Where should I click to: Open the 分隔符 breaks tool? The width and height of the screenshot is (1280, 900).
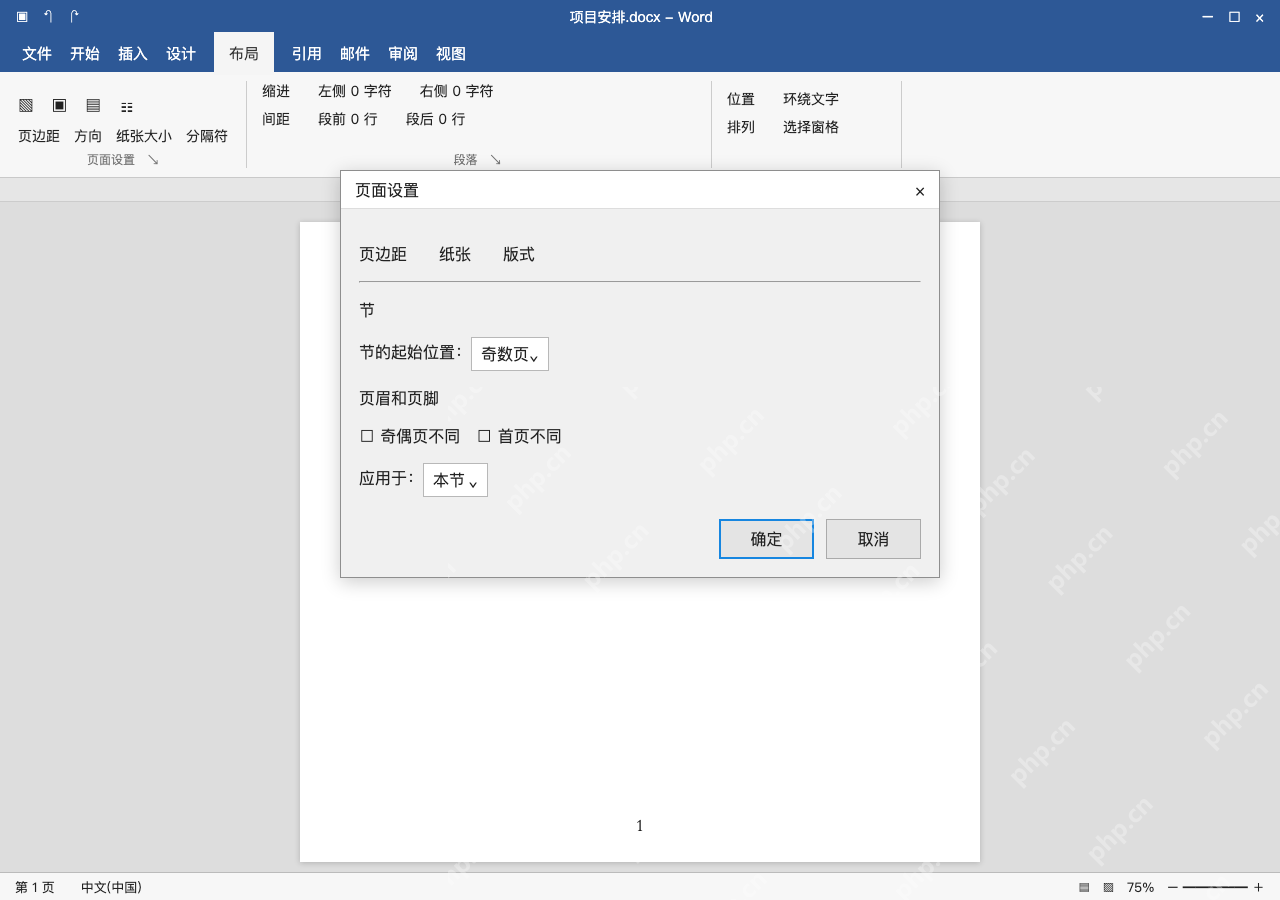click(x=207, y=136)
